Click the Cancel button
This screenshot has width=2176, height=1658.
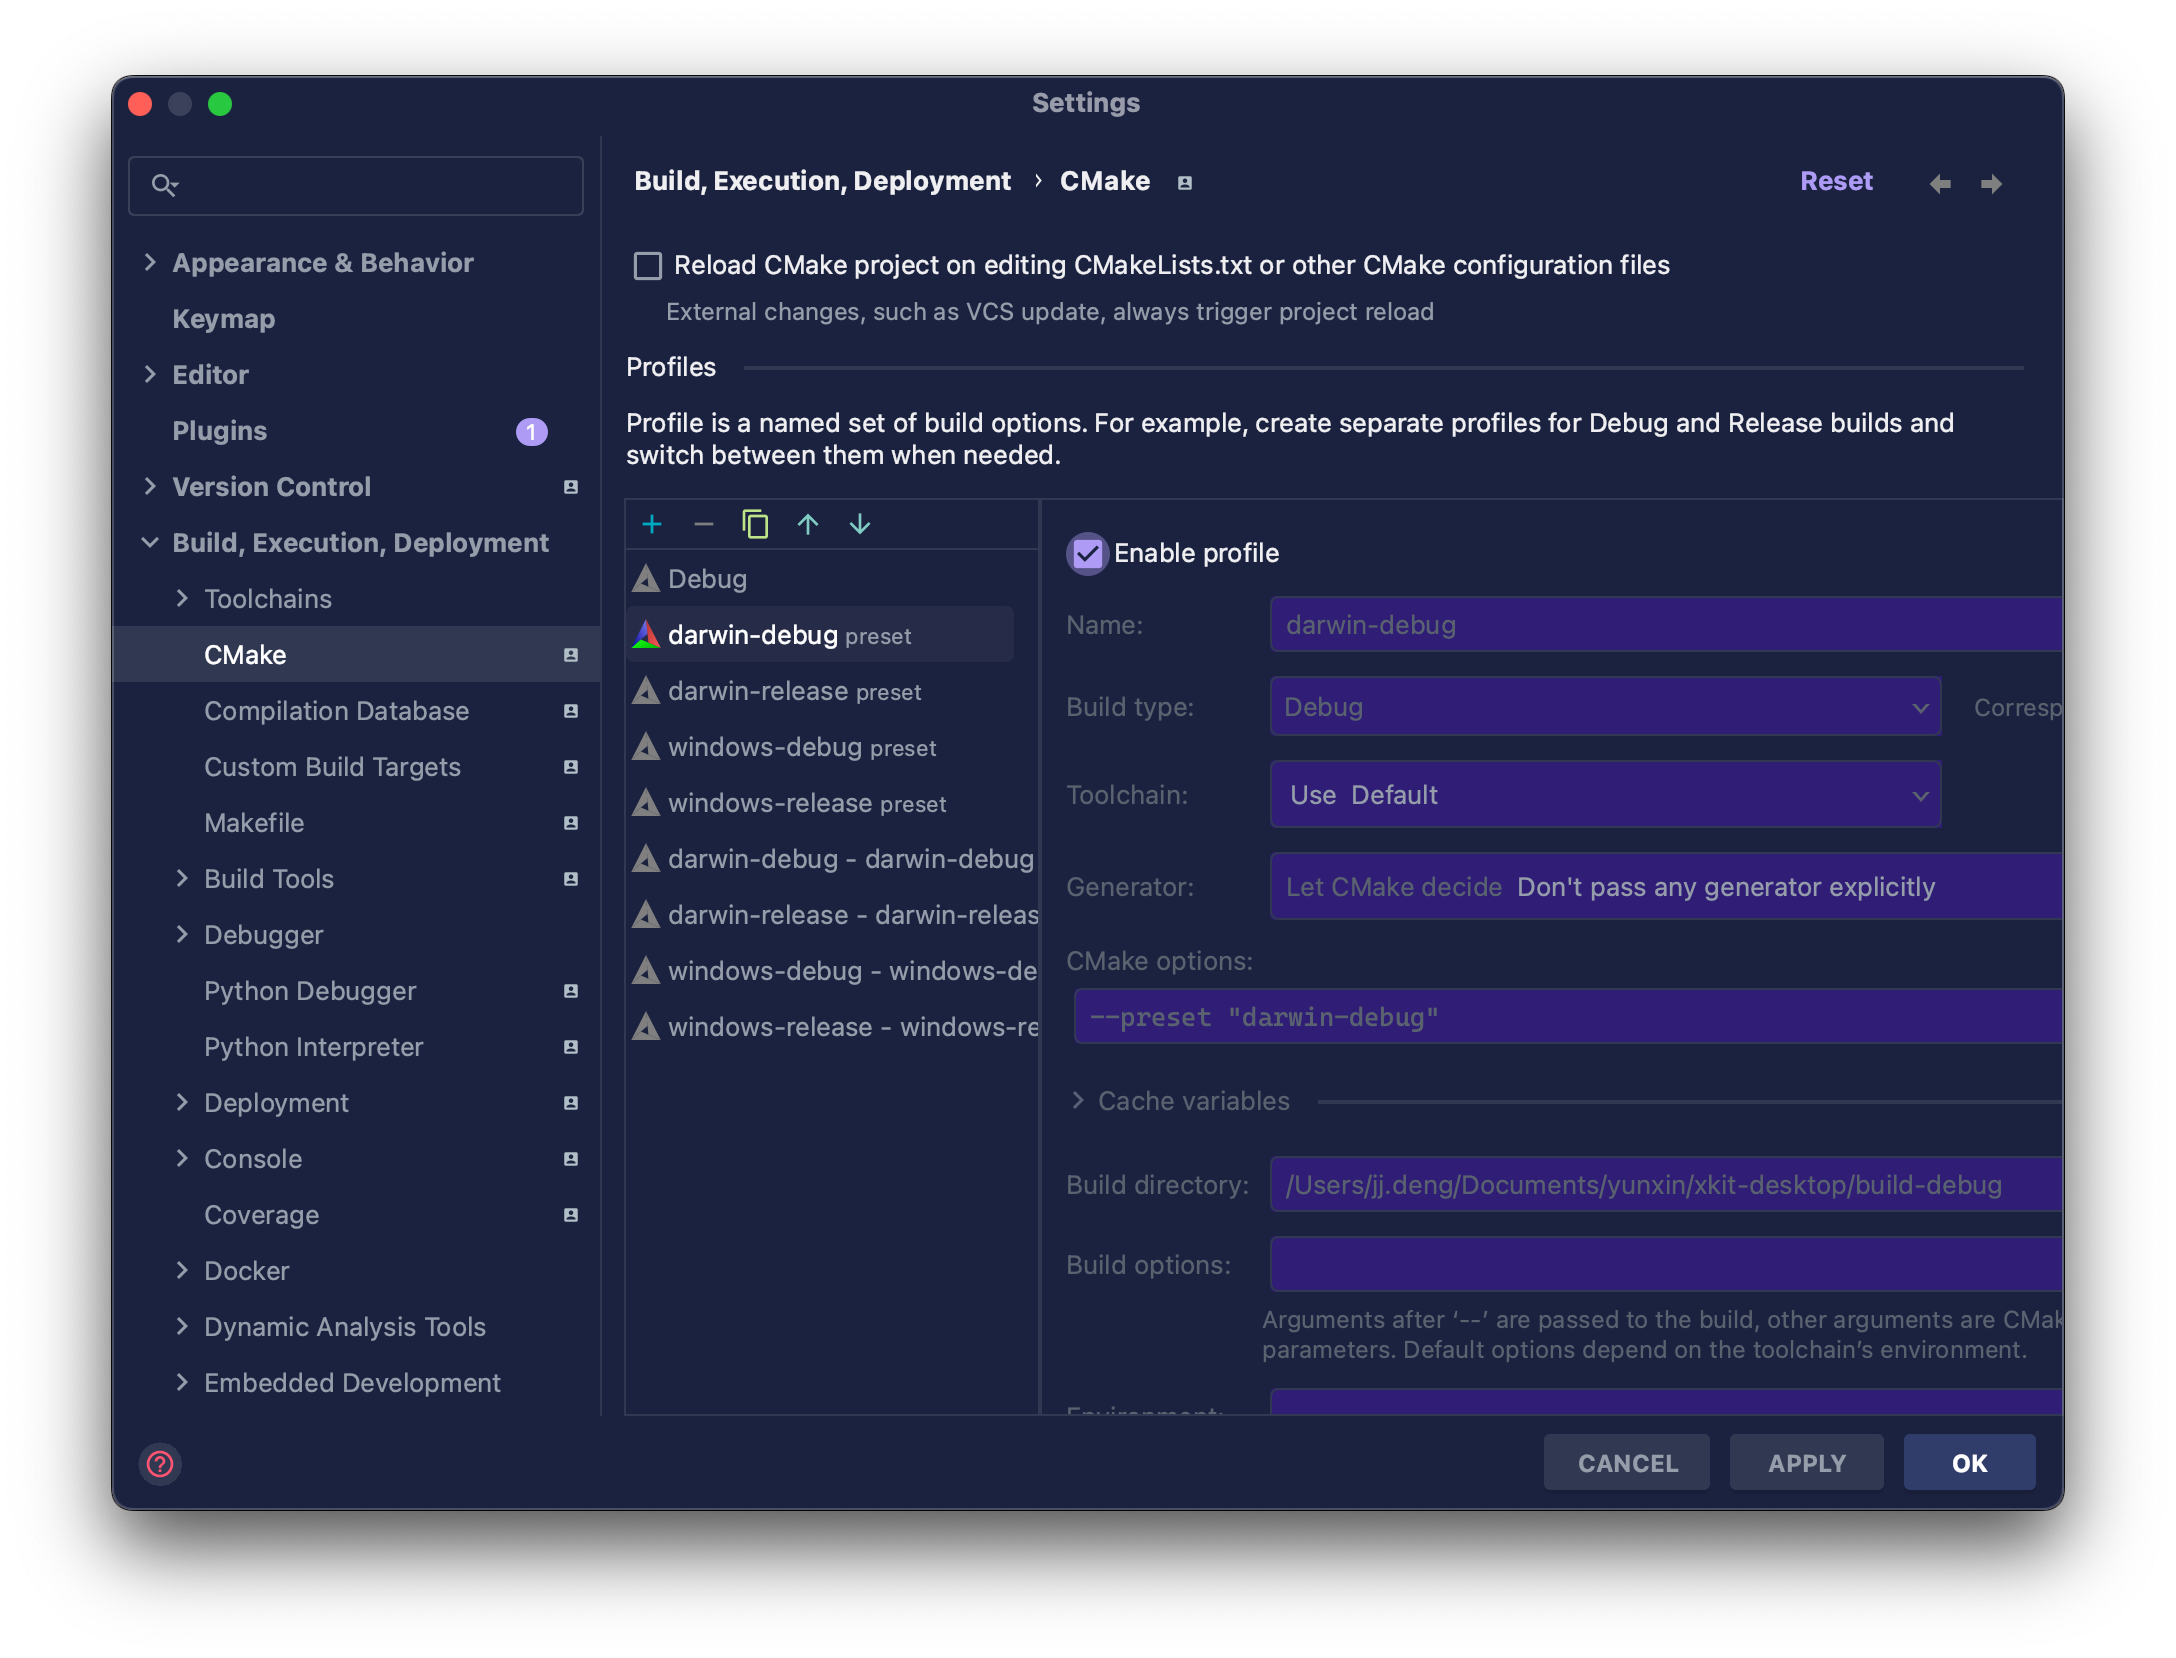pos(1627,1463)
